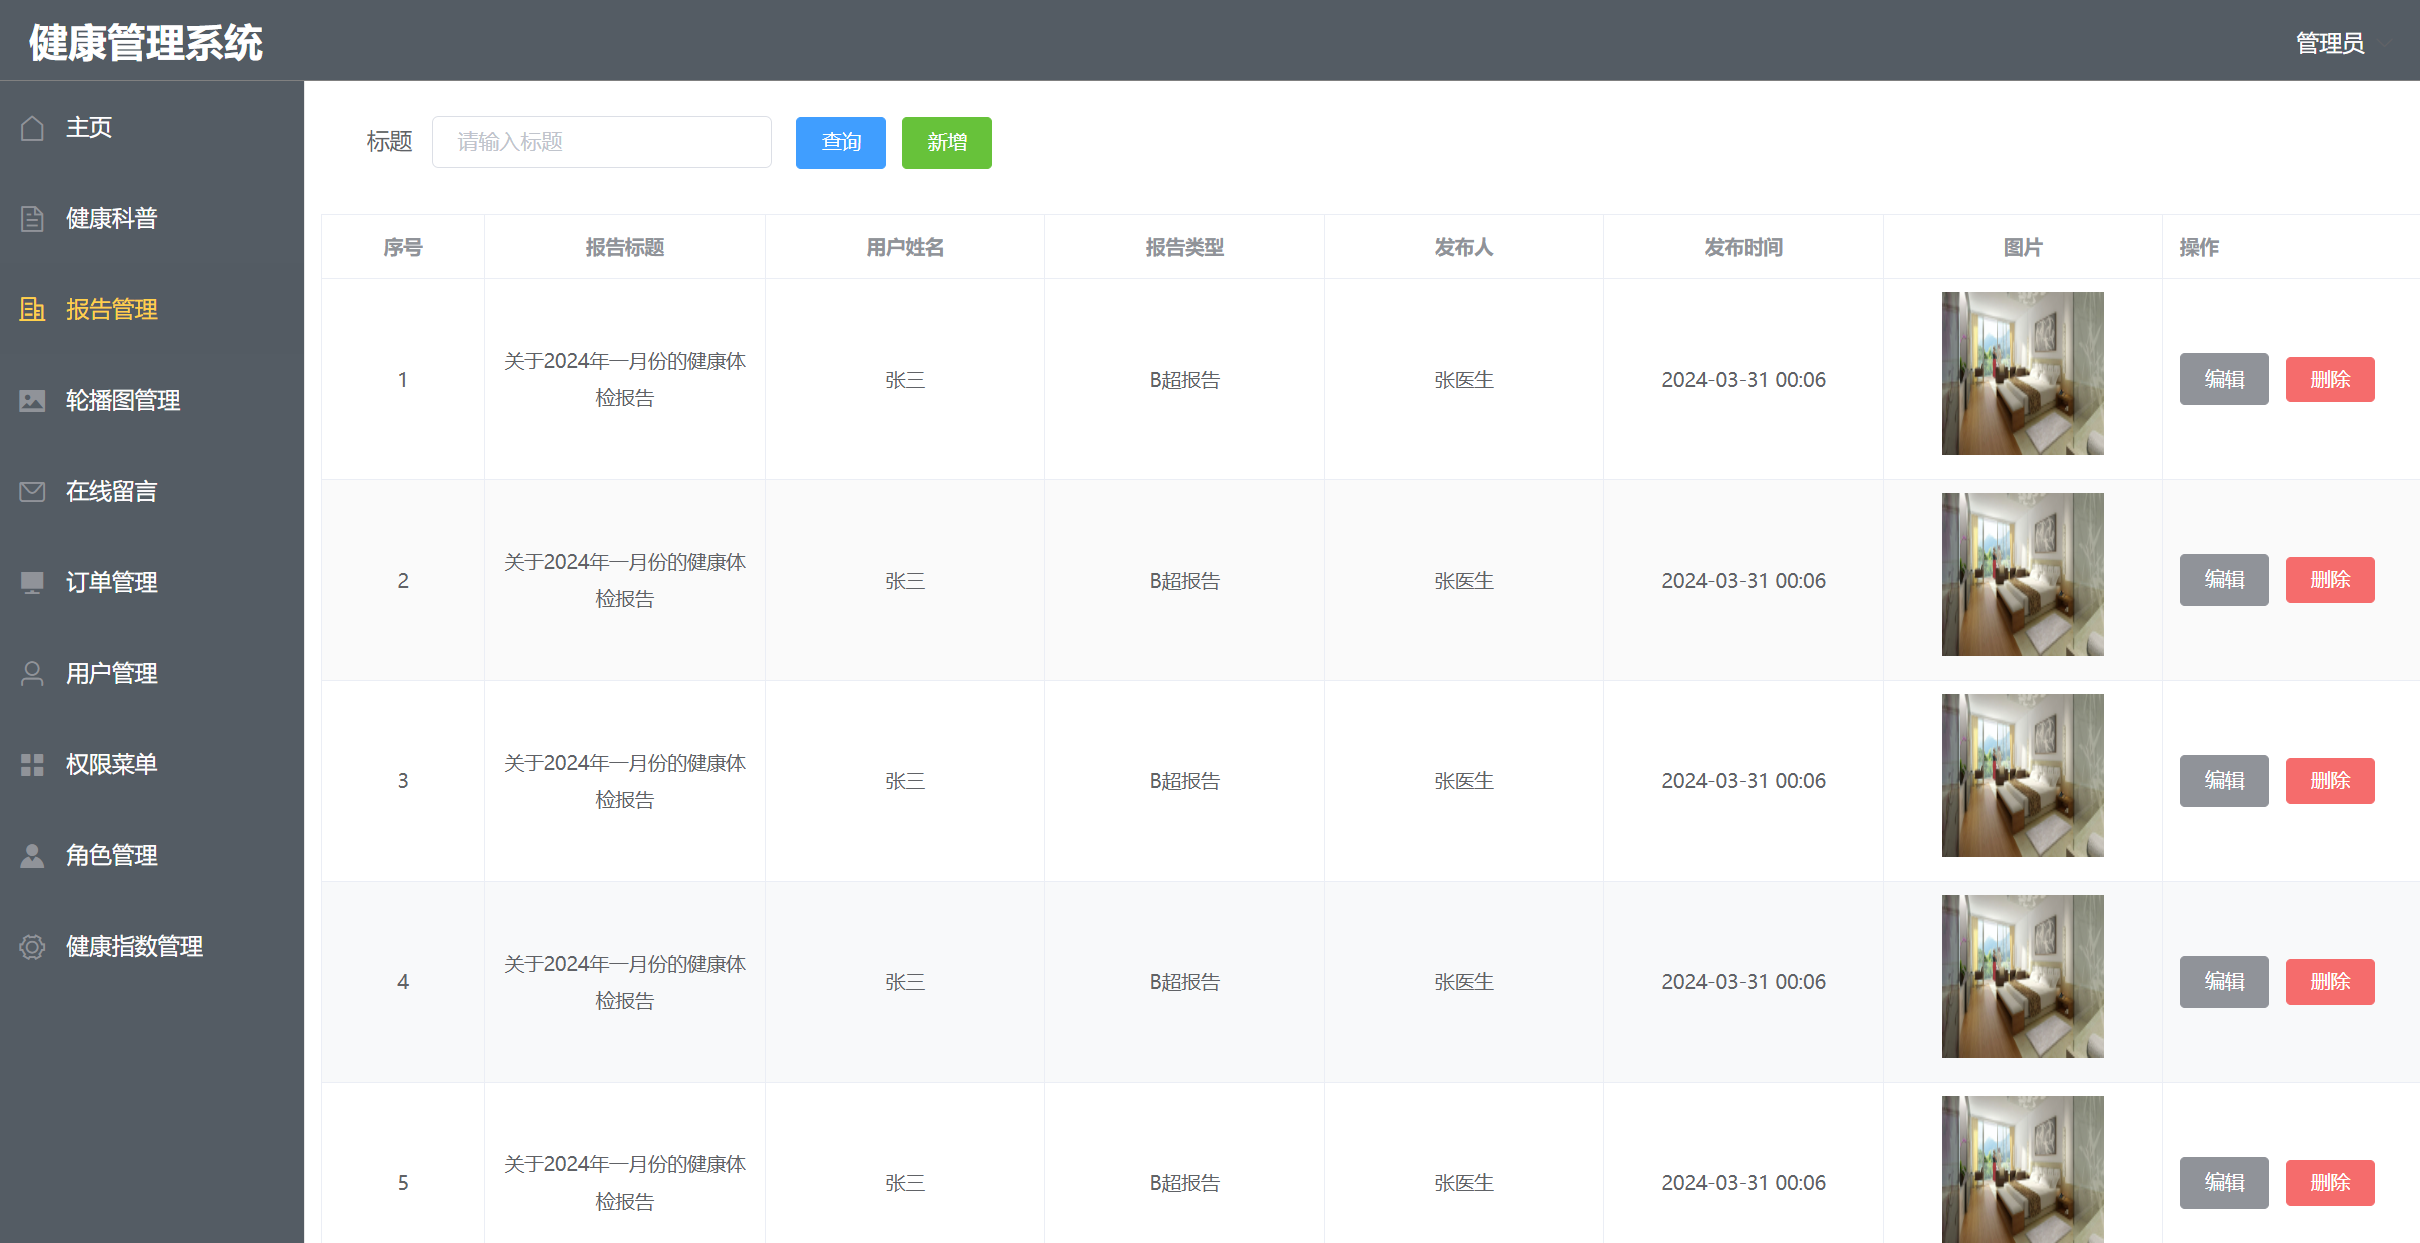
Task: Click the person icon beside 用户管理
Action: click(x=32, y=674)
